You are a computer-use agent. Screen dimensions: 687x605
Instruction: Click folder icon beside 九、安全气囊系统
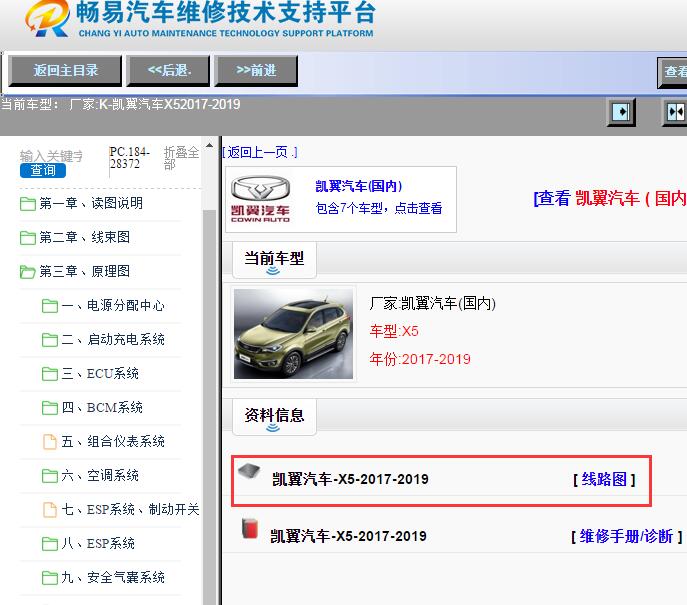[x=50, y=578]
